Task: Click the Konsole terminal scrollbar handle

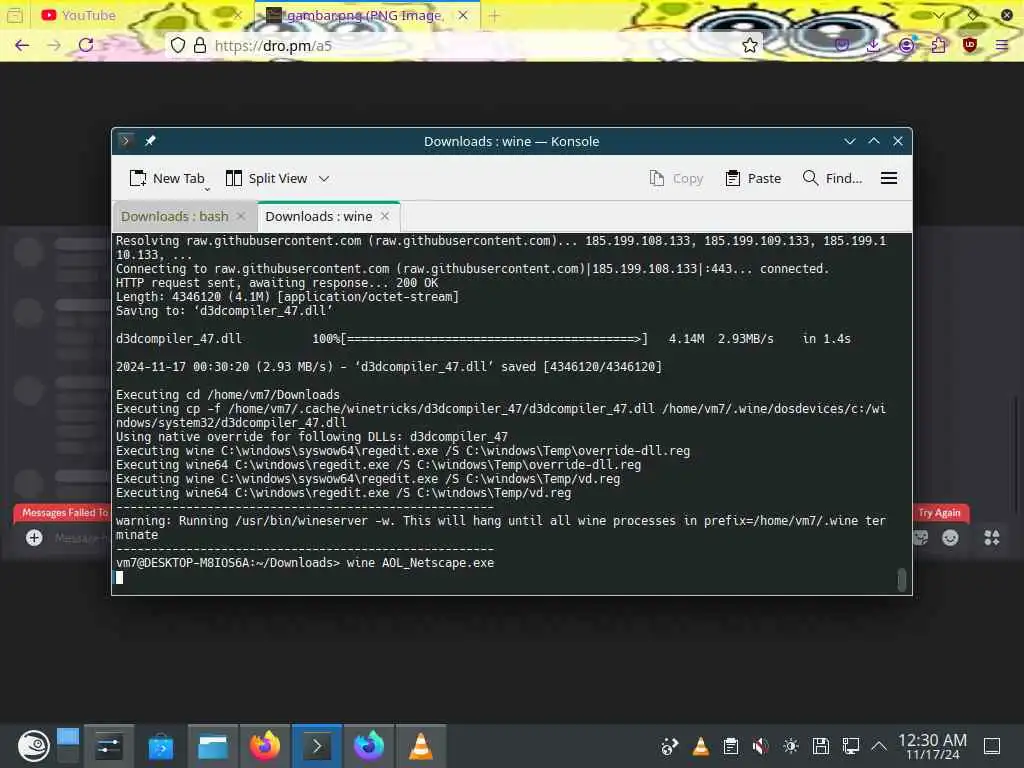Action: [902, 579]
